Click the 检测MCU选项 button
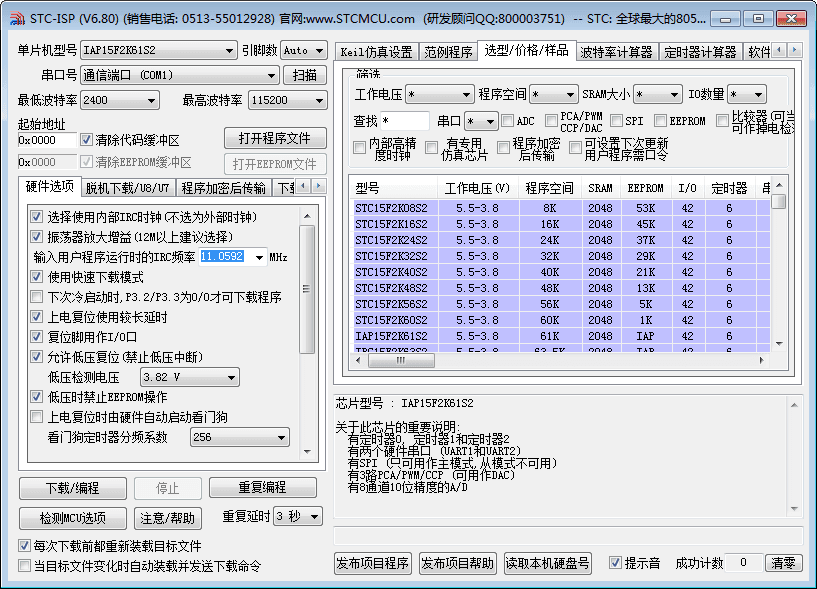 click(x=72, y=518)
